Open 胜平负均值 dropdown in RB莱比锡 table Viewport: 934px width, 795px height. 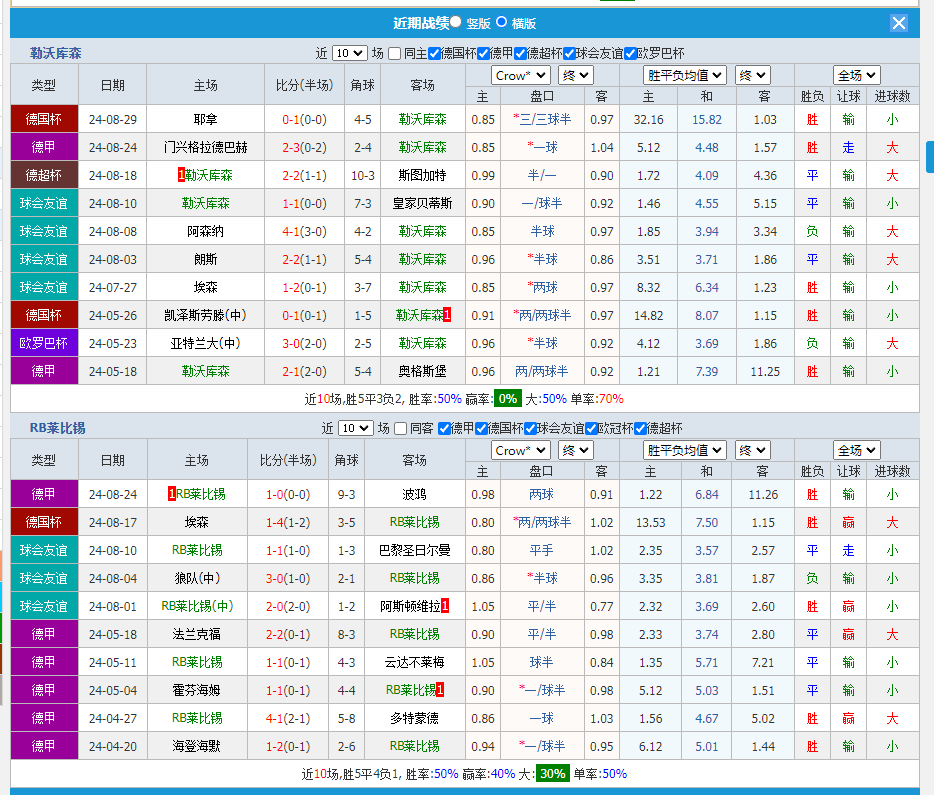pyautogui.click(x=684, y=450)
